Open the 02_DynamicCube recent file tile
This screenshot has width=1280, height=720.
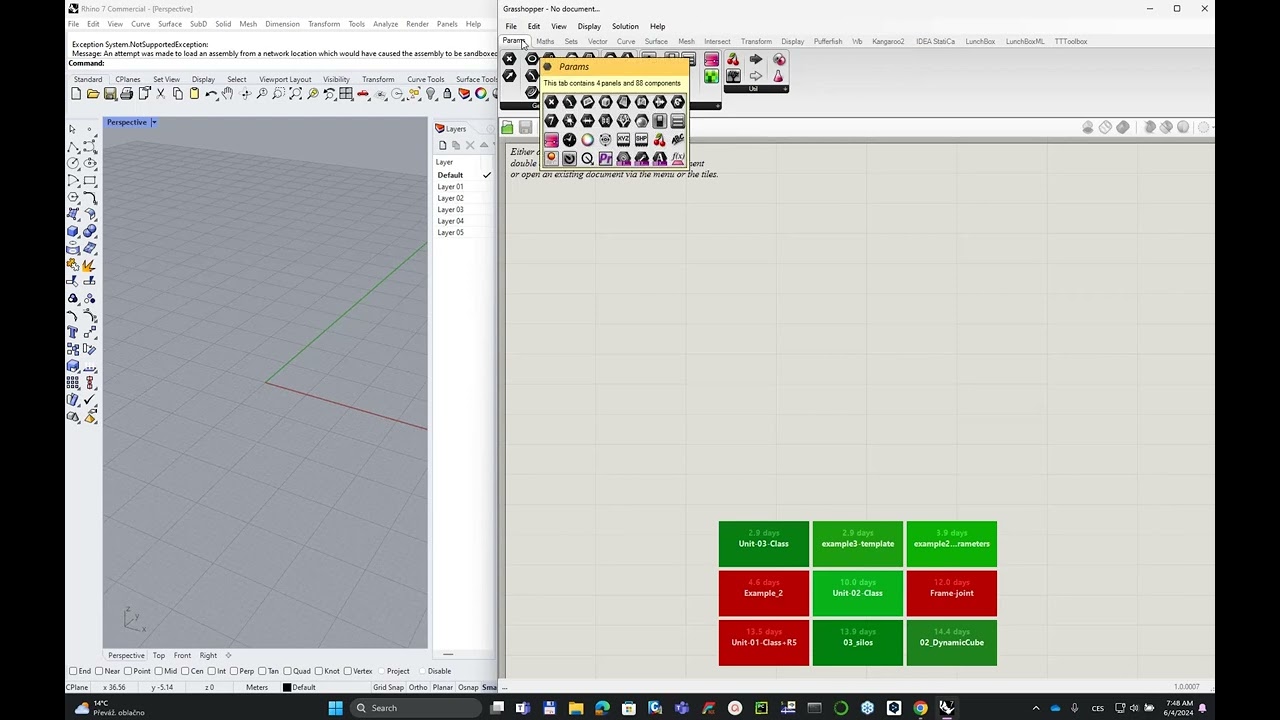tap(952, 642)
